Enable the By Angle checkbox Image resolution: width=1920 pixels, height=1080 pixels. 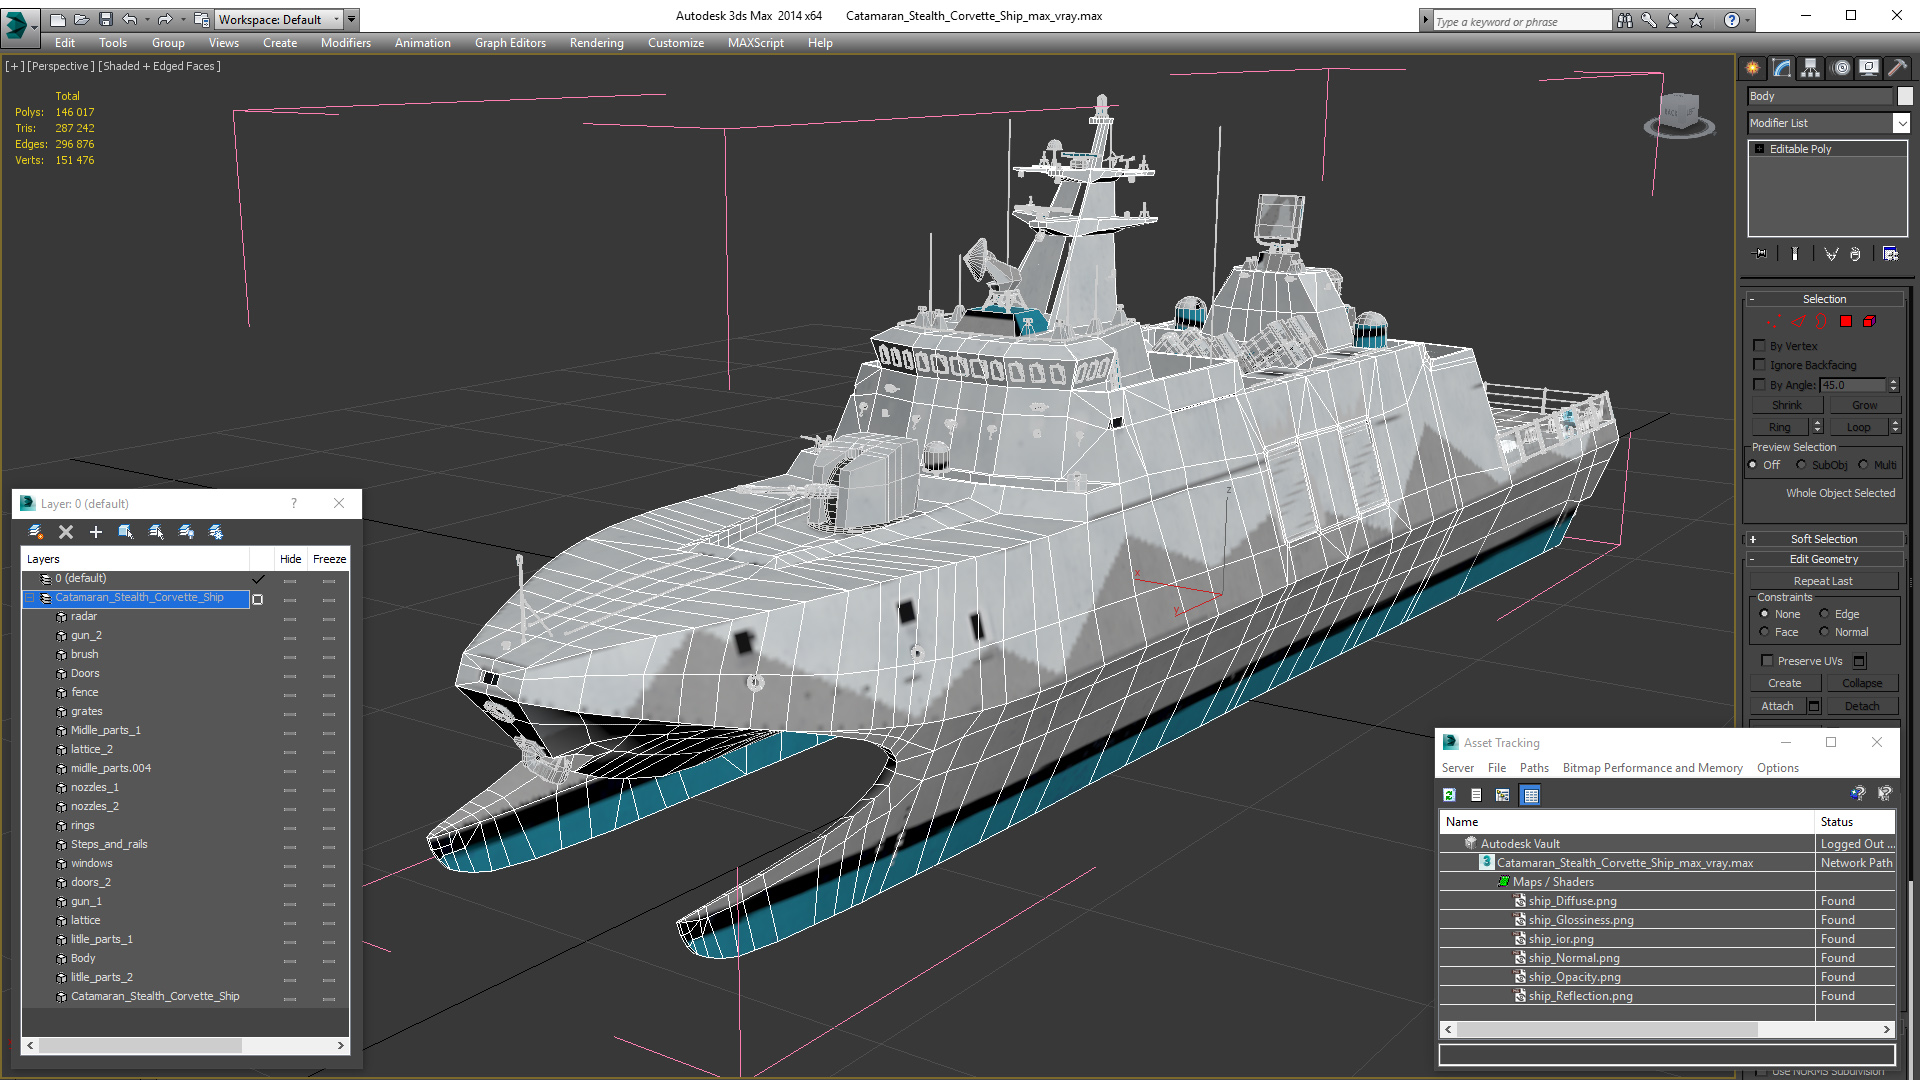(x=1760, y=385)
